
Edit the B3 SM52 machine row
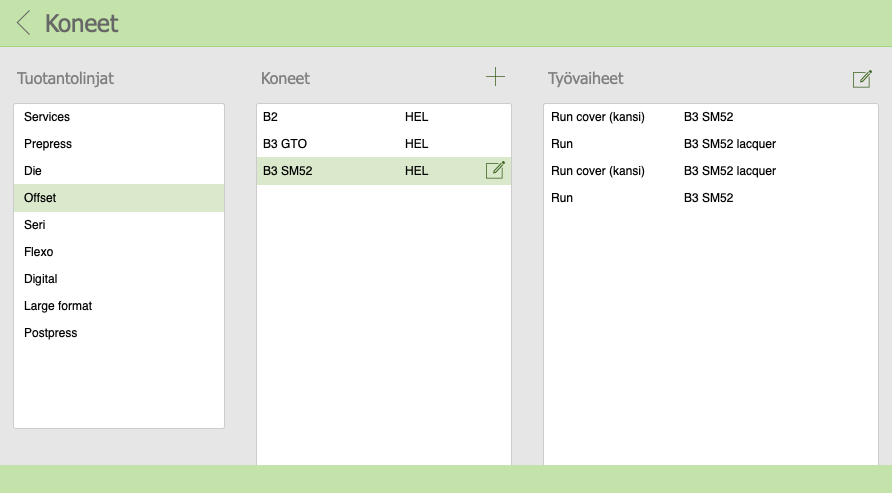tap(495, 171)
